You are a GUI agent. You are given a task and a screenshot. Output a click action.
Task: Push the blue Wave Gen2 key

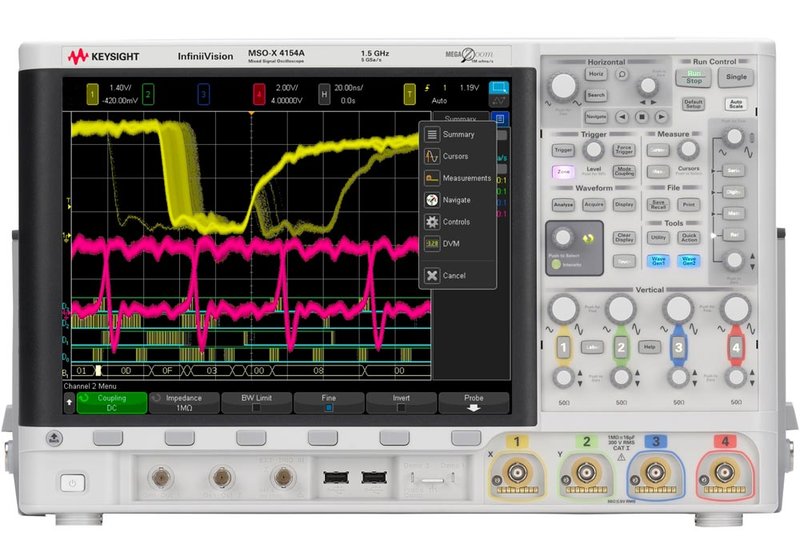click(x=689, y=261)
